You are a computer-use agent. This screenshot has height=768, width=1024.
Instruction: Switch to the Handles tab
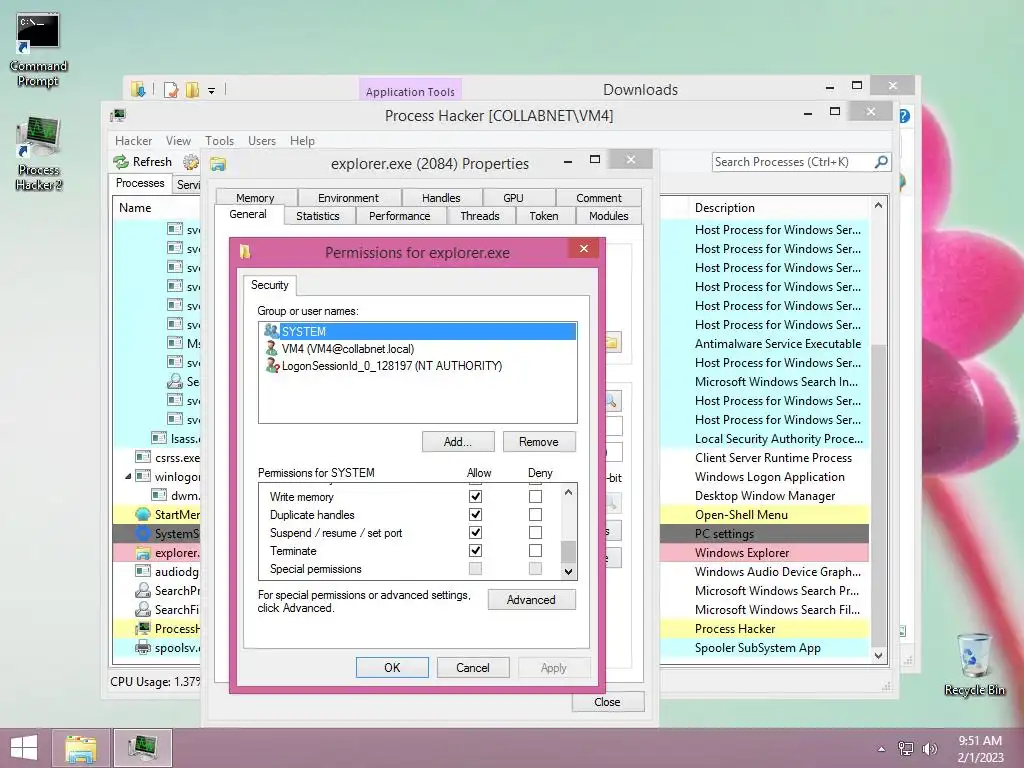[x=441, y=197]
